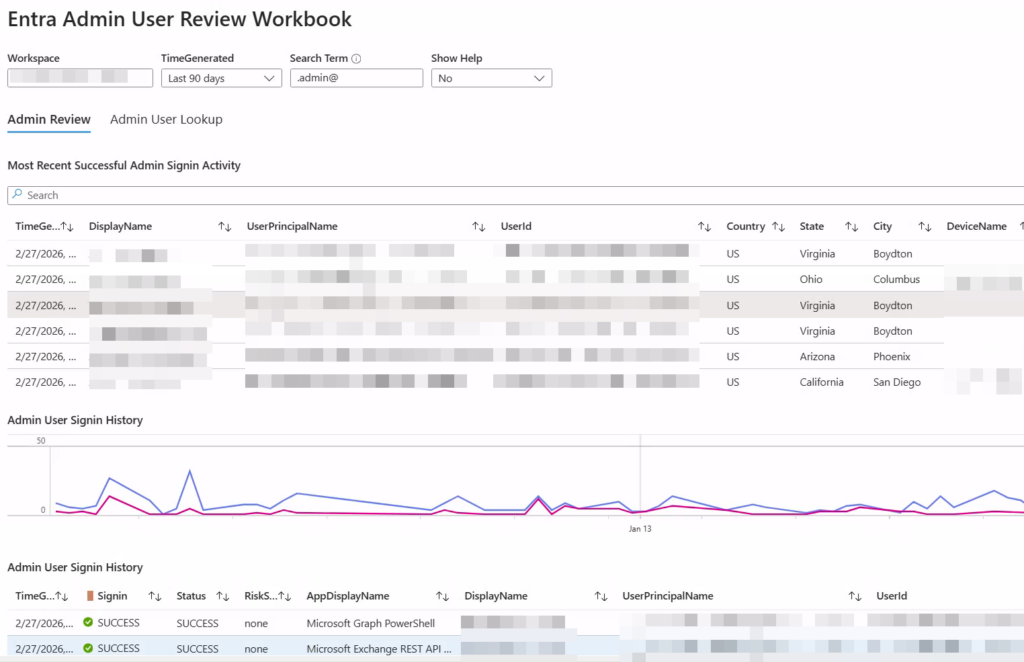Open the TimeGenerated Last 90 days dropdown

pos(221,78)
